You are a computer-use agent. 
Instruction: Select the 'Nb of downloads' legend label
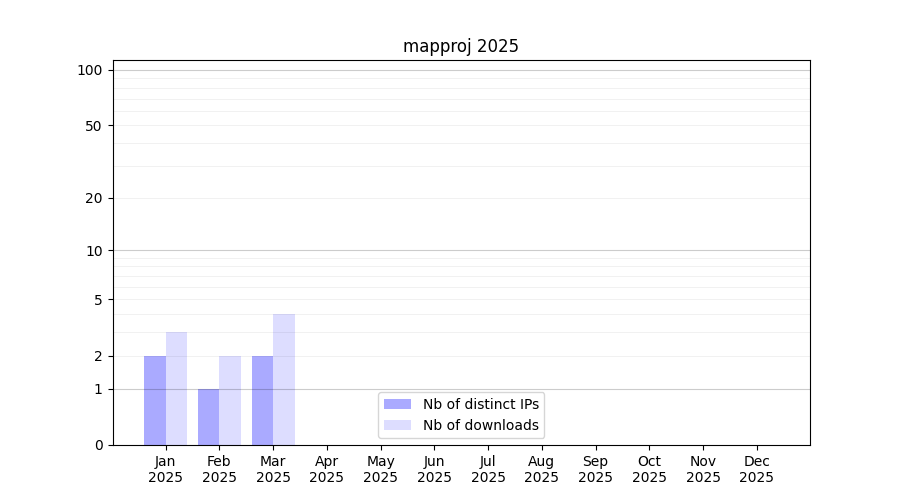(x=481, y=425)
